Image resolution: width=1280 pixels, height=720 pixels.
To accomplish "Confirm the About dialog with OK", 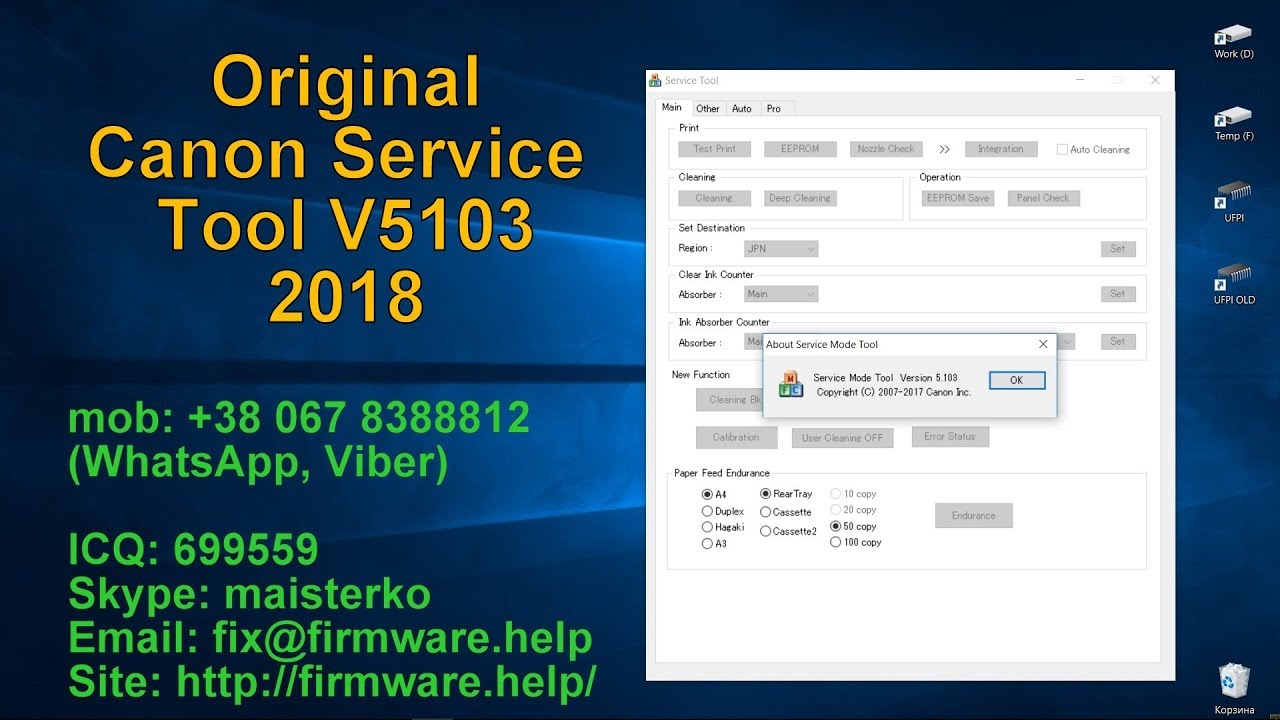I will coord(1017,380).
